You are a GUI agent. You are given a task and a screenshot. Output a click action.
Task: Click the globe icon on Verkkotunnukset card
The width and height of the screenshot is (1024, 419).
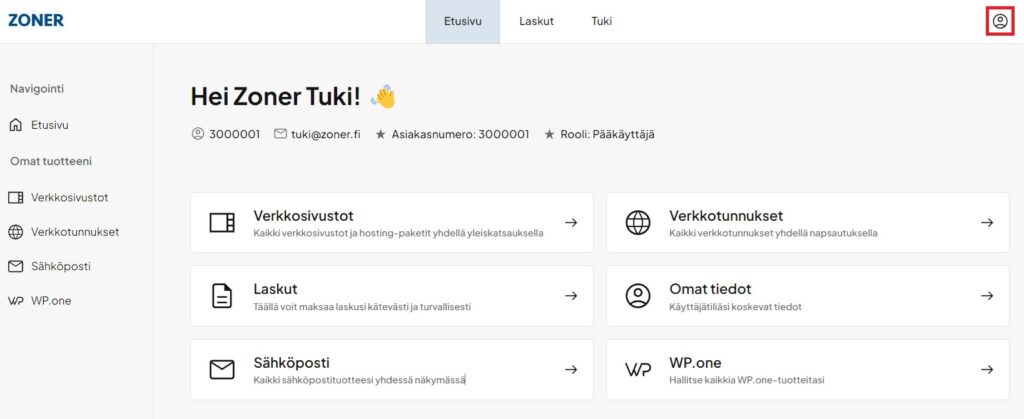tap(637, 222)
